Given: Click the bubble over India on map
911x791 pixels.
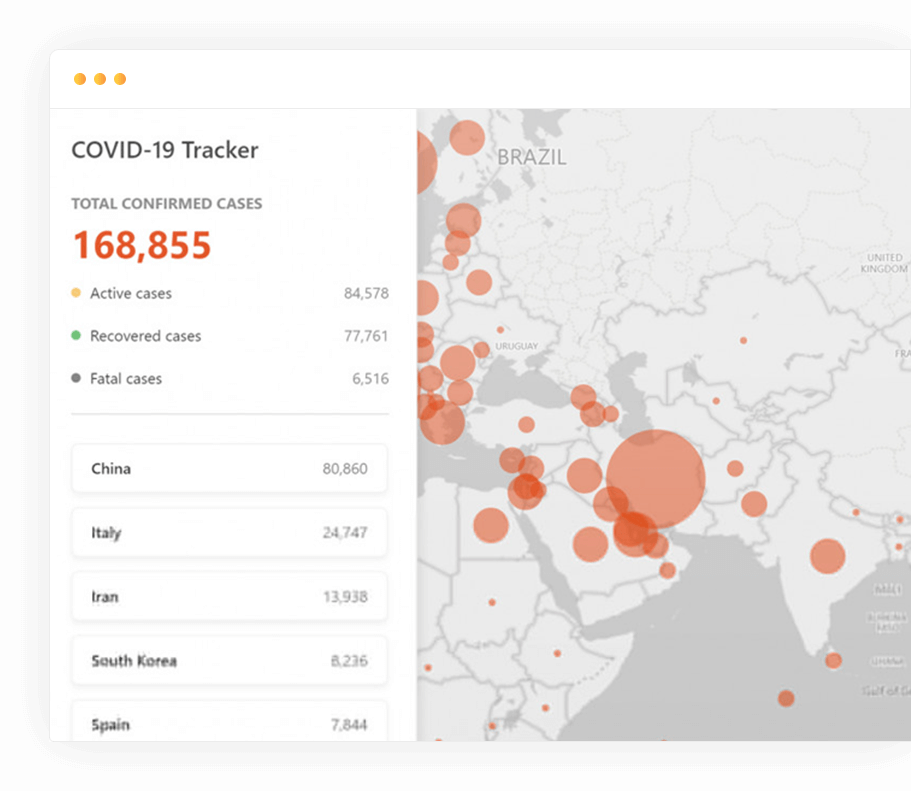Looking at the screenshot, I should tap(827, 556).
